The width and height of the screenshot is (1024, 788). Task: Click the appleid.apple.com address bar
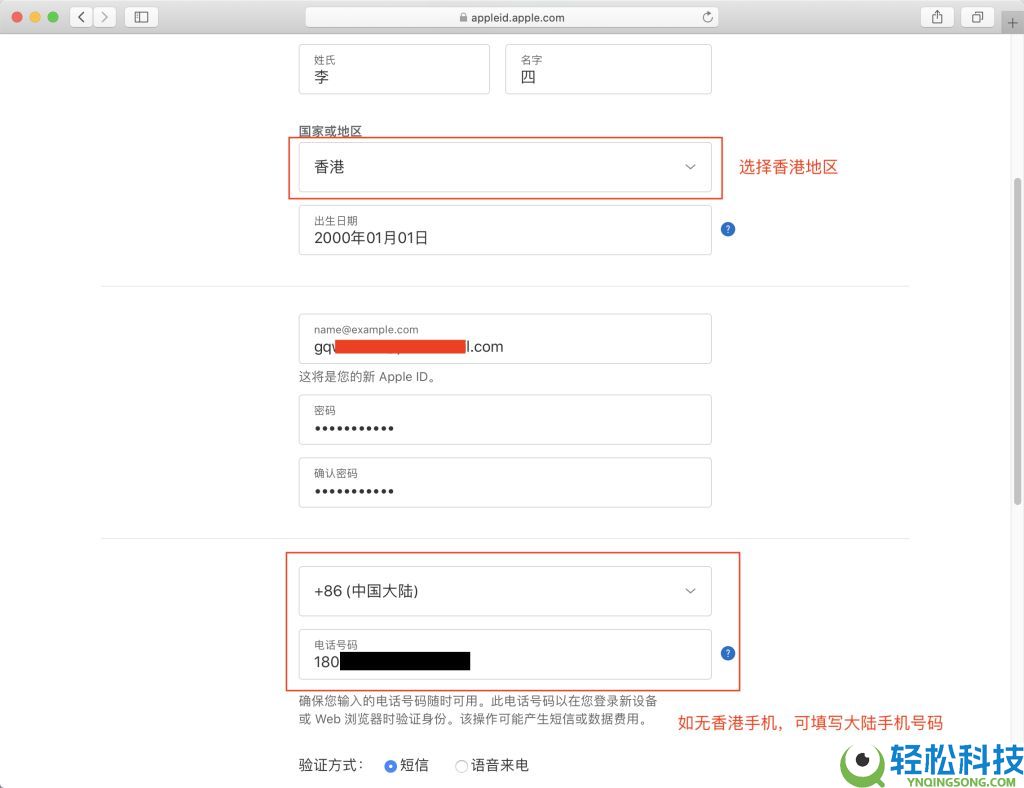tap(512, 18)
